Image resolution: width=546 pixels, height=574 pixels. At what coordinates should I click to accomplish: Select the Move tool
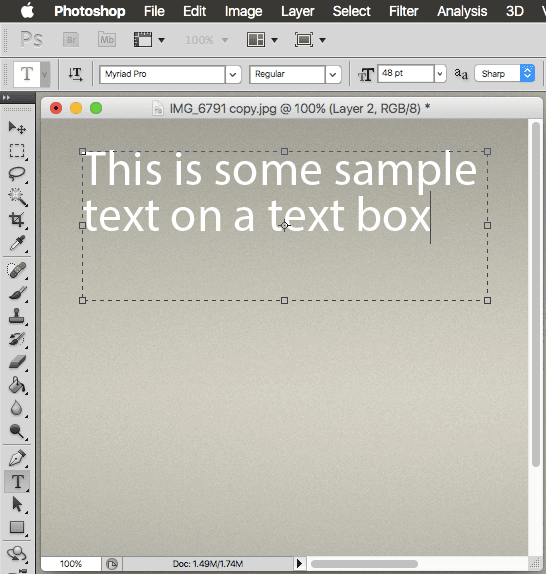[17, 128]
